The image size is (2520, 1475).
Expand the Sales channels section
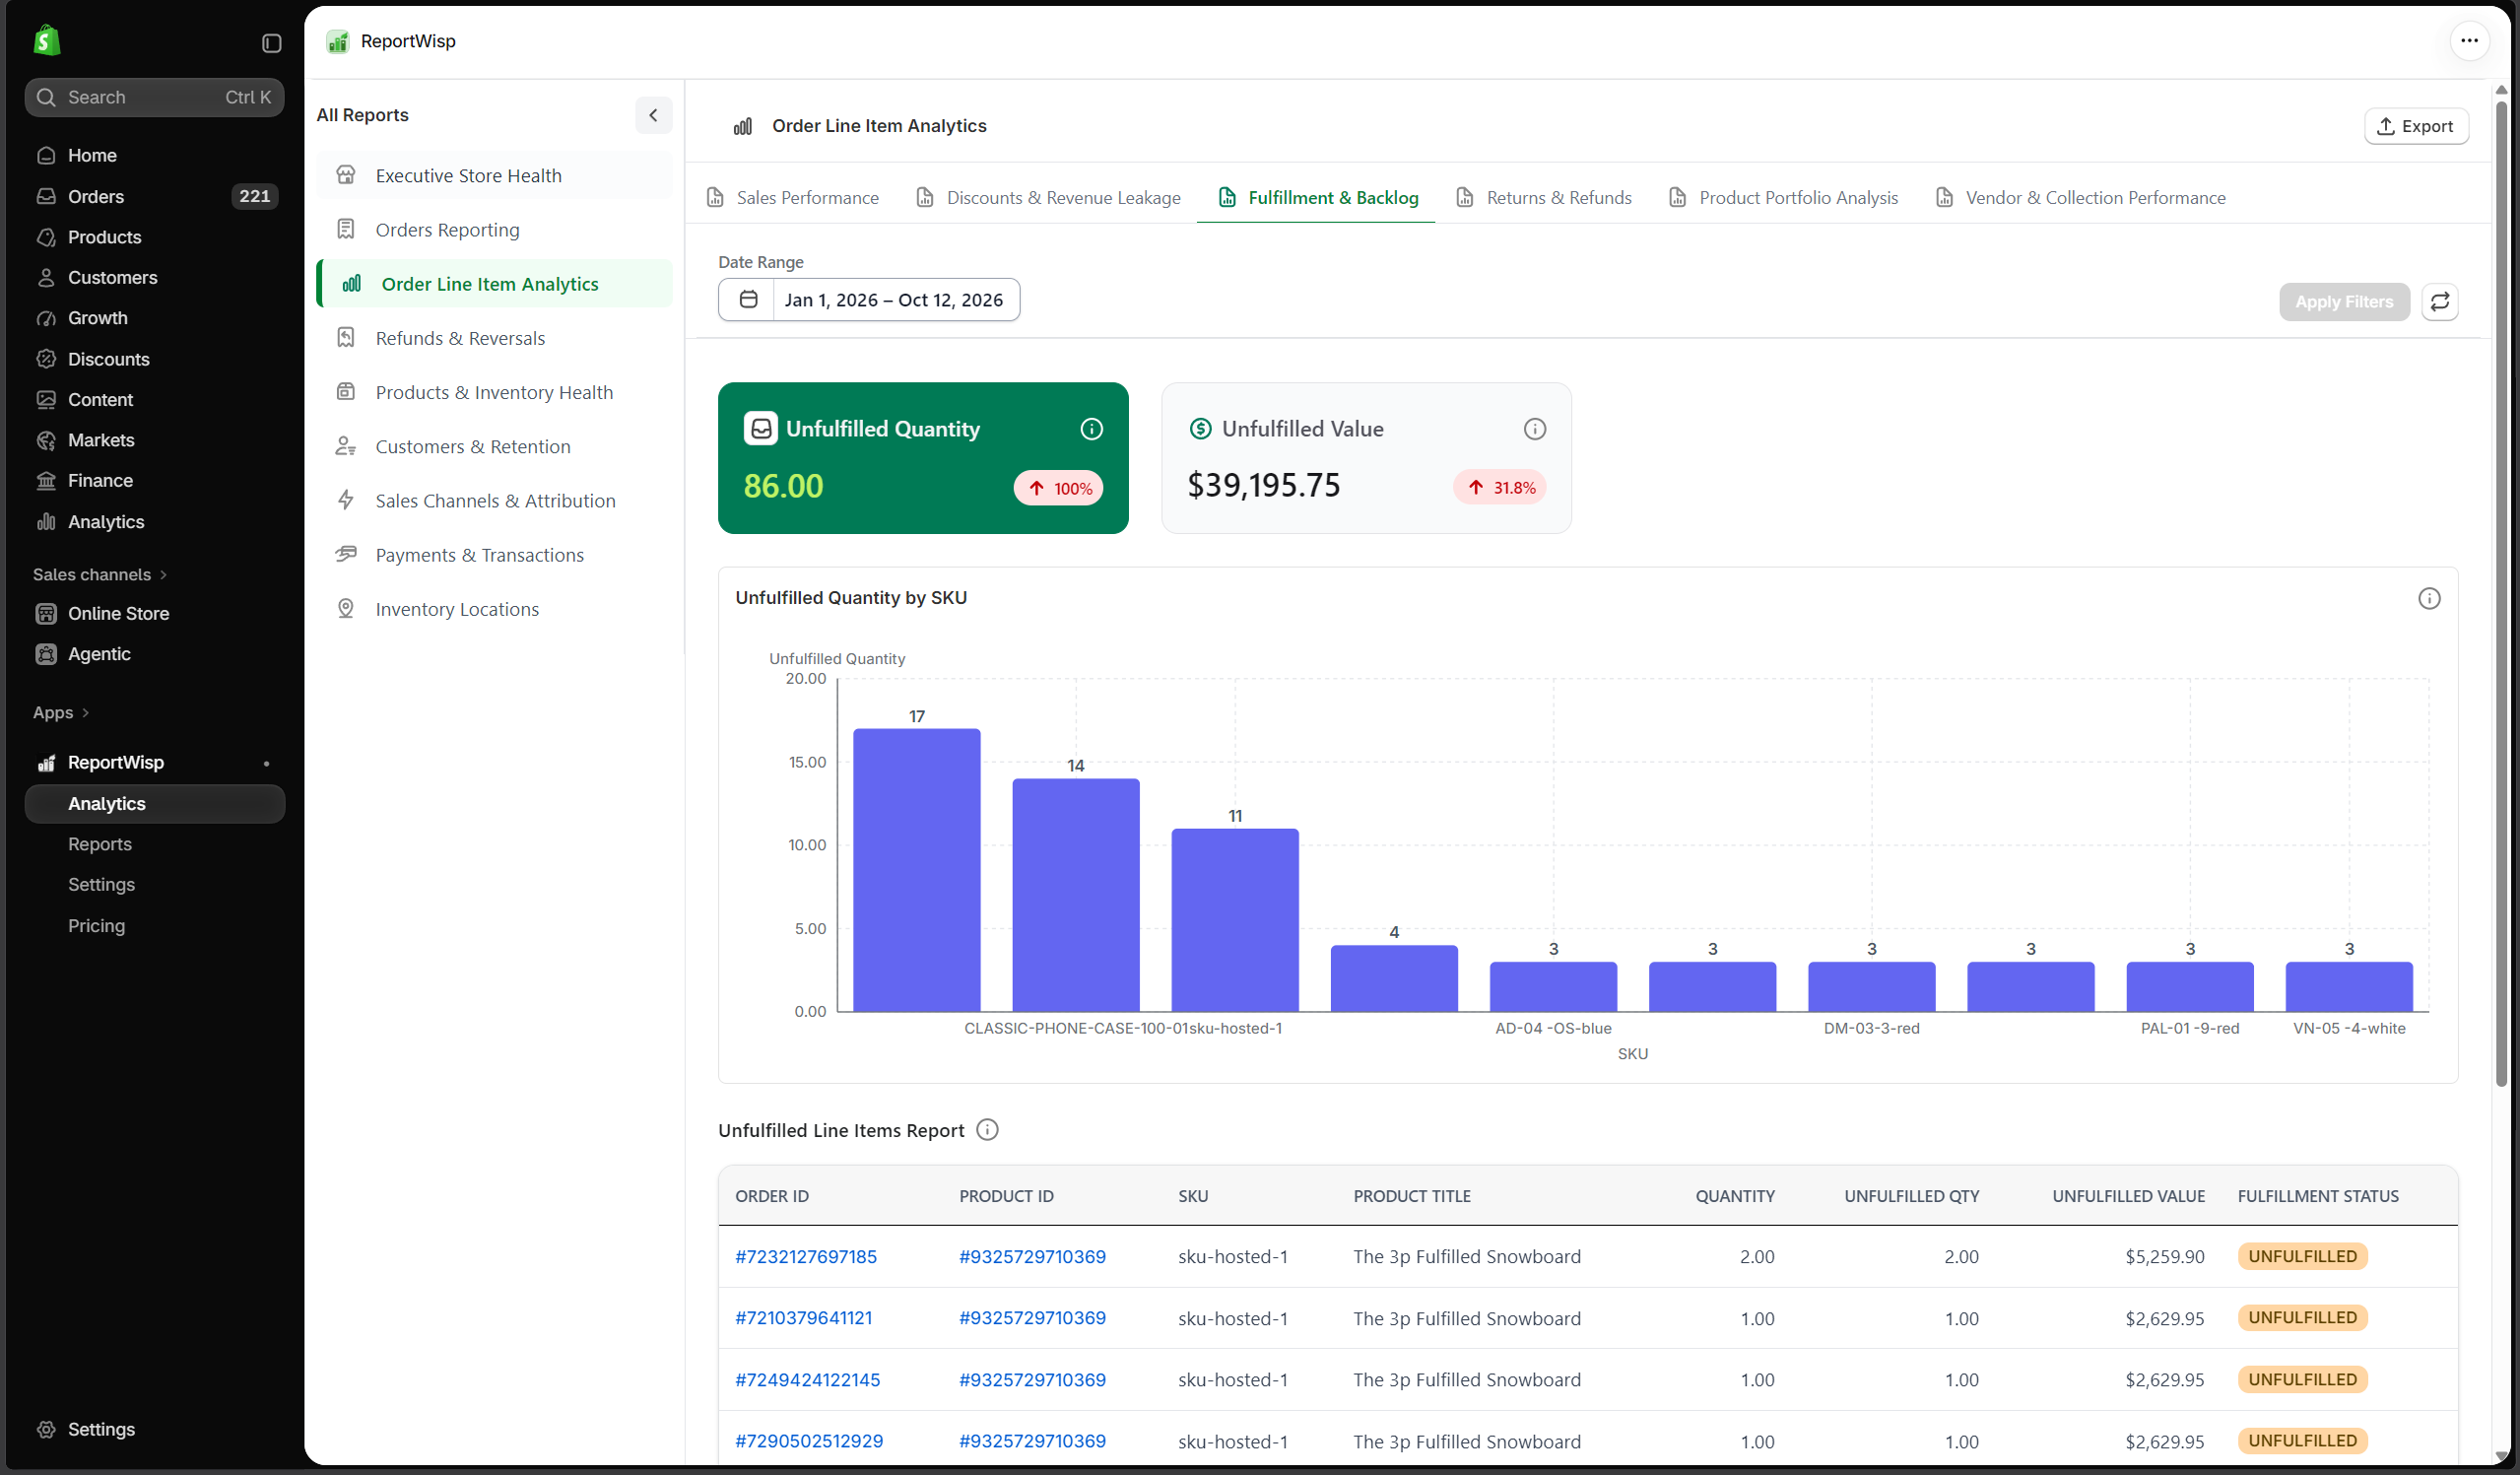tap(100, 574)
